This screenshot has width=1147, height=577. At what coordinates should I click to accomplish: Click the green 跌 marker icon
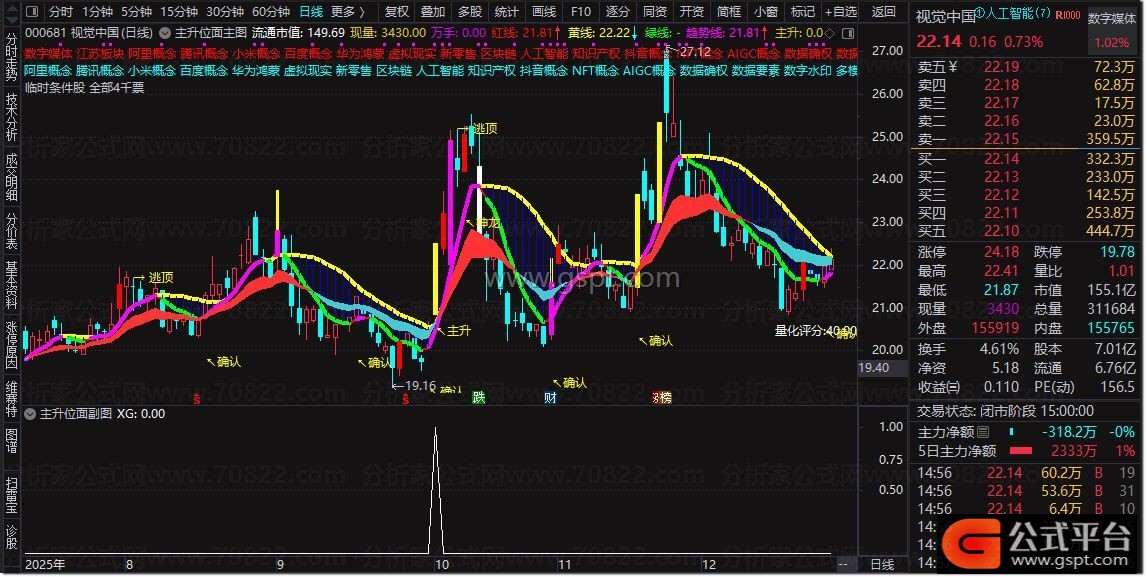pyautogui.click(x=479, y=398)
